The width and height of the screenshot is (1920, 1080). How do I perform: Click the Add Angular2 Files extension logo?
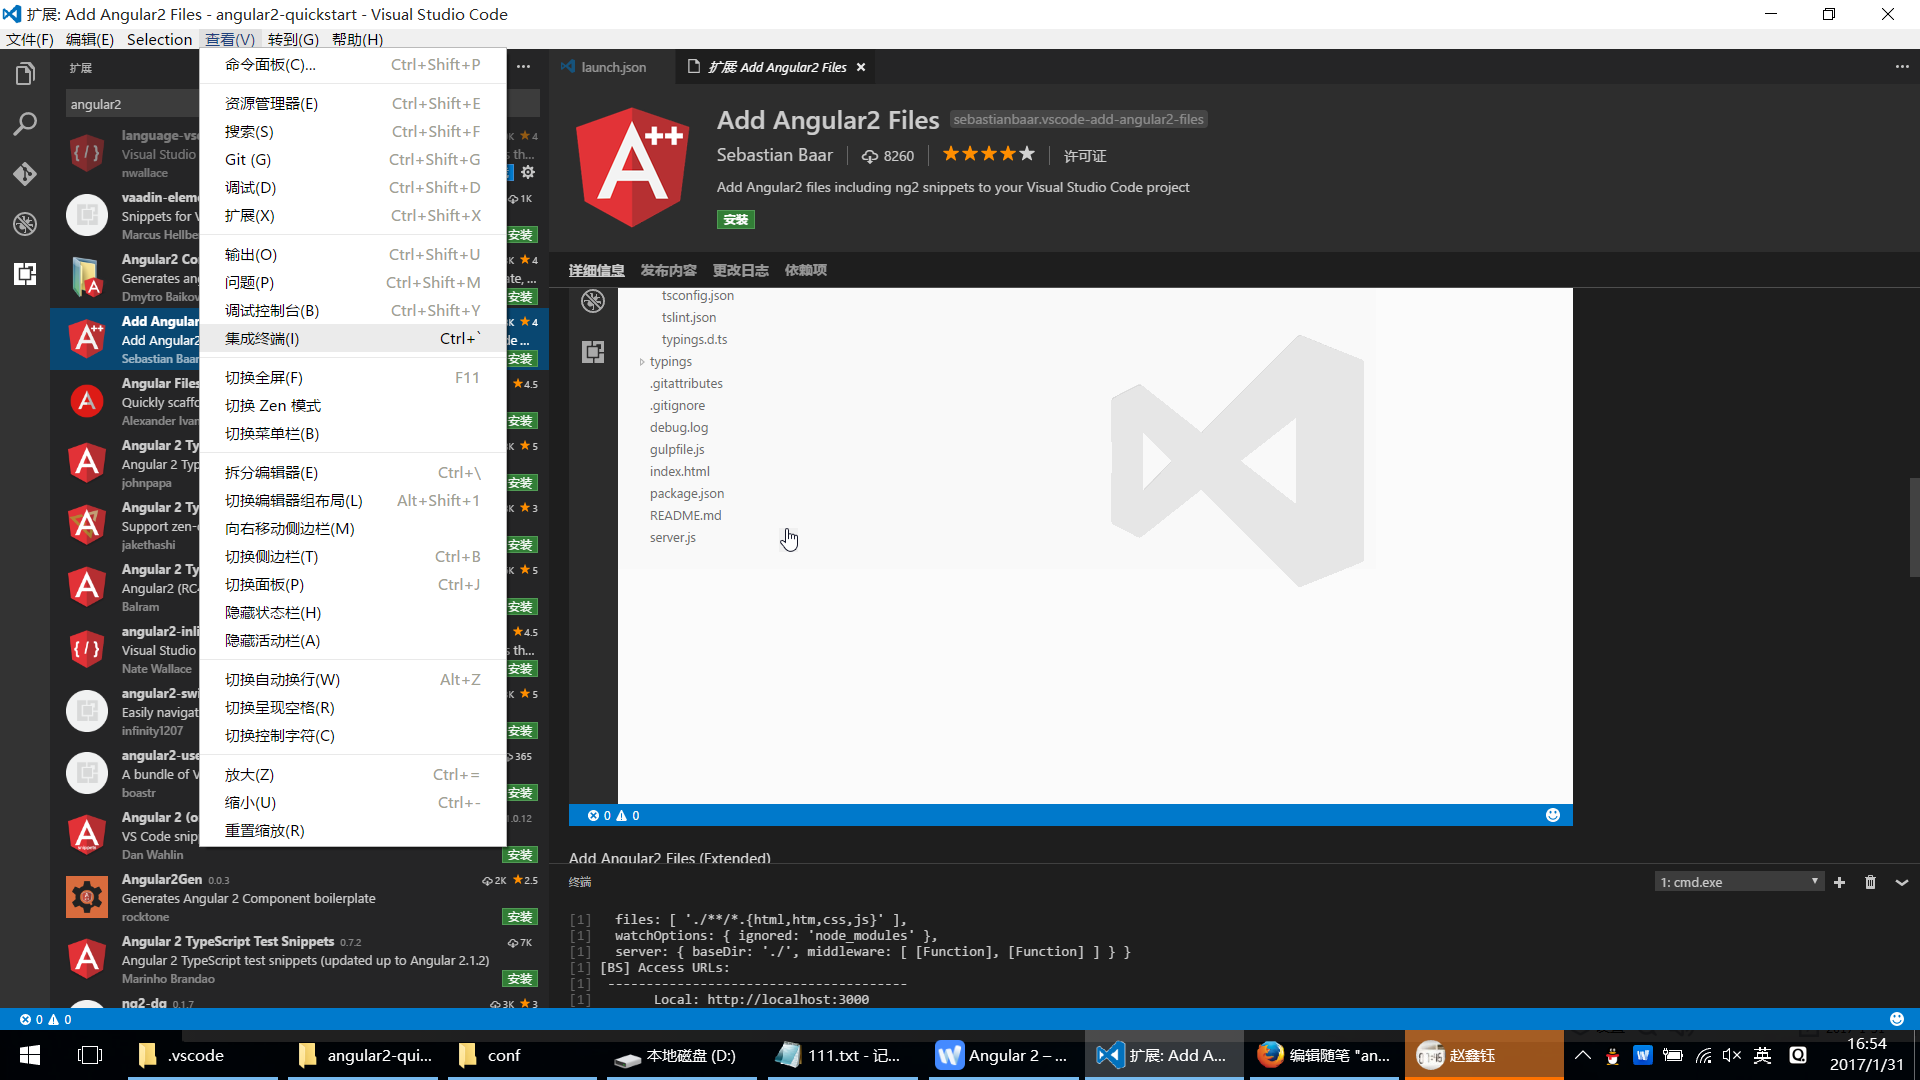(x=633, y=167)
